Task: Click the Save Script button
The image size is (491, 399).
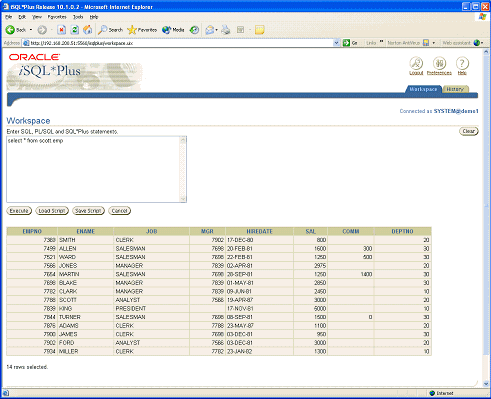Action: tap(88, 211)
